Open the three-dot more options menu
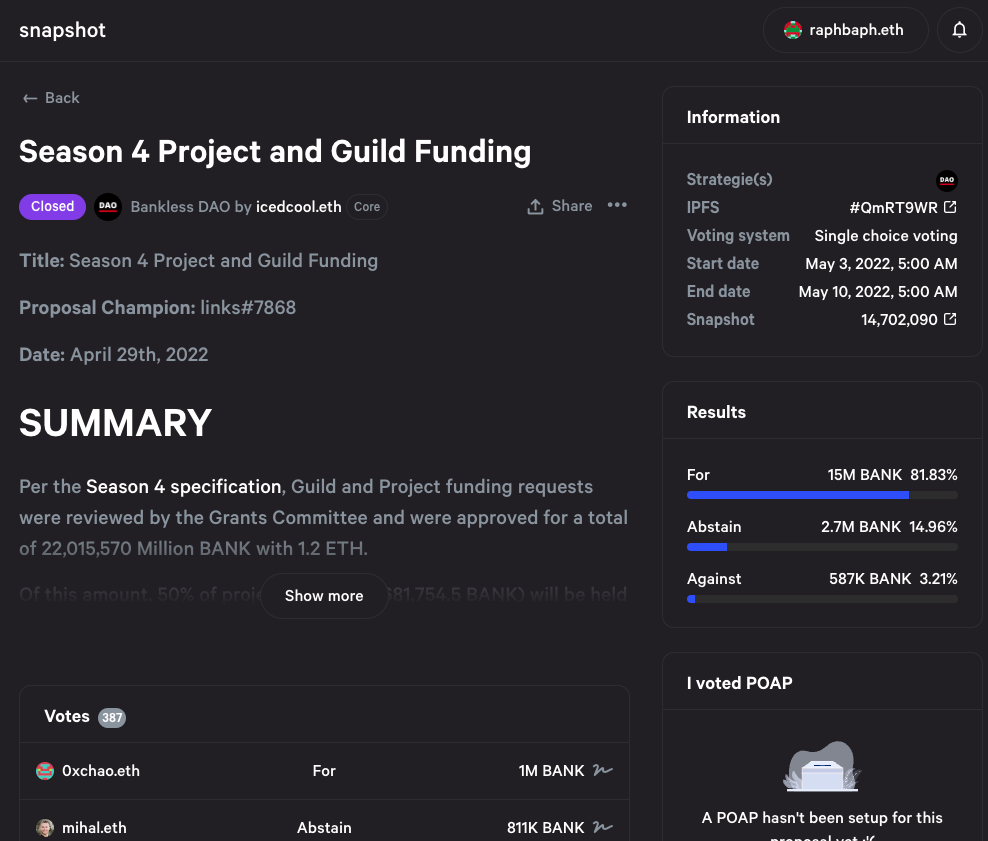 (x=617, y=205)
